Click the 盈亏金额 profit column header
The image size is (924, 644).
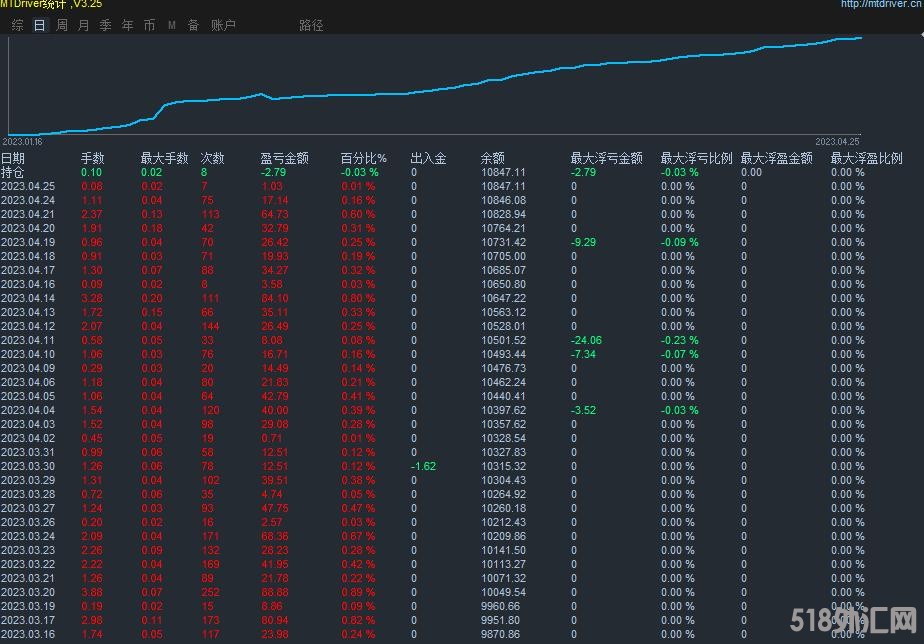click(x=284, y=158)
